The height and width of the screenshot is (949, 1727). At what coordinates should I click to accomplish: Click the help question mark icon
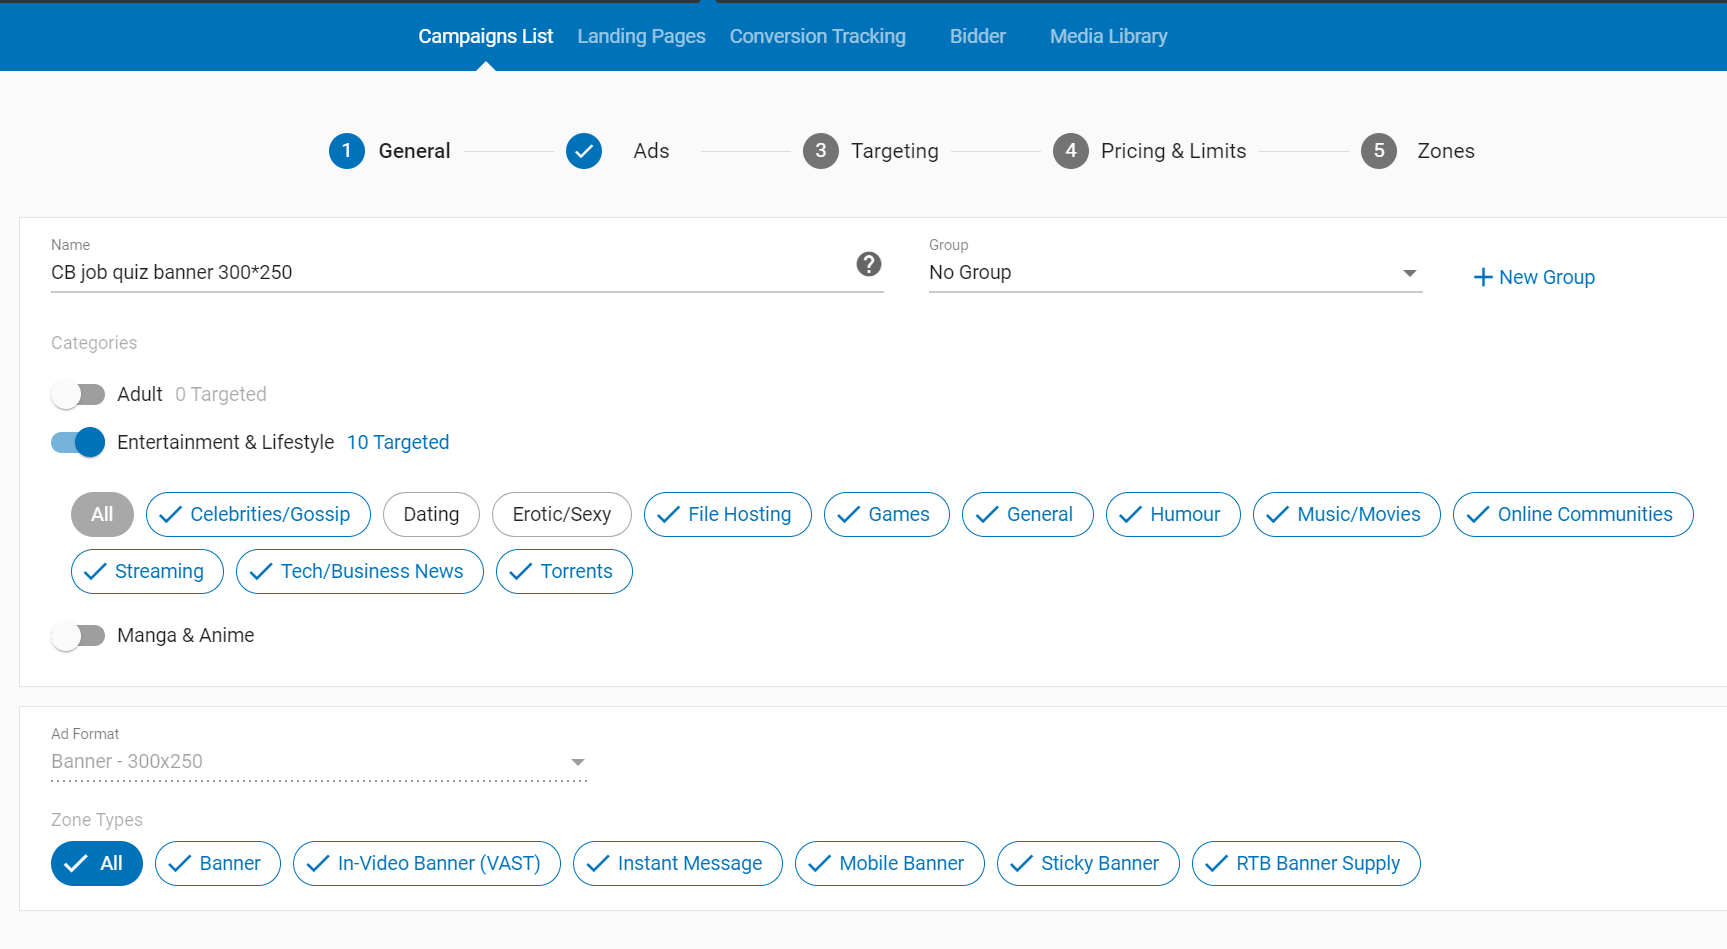tap(868, 264)
